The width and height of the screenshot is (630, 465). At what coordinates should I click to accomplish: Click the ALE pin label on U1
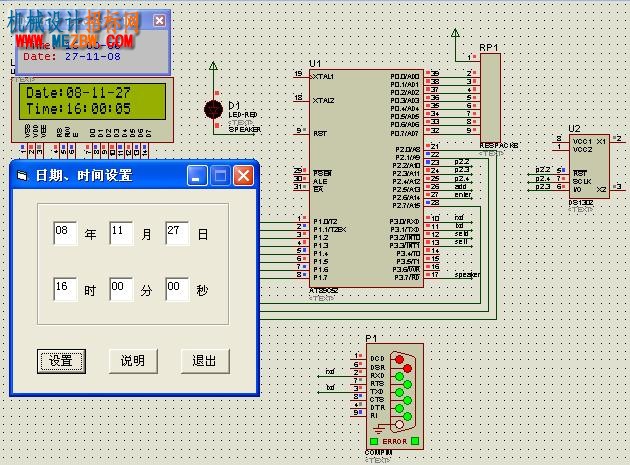click(x=320, y=181)
